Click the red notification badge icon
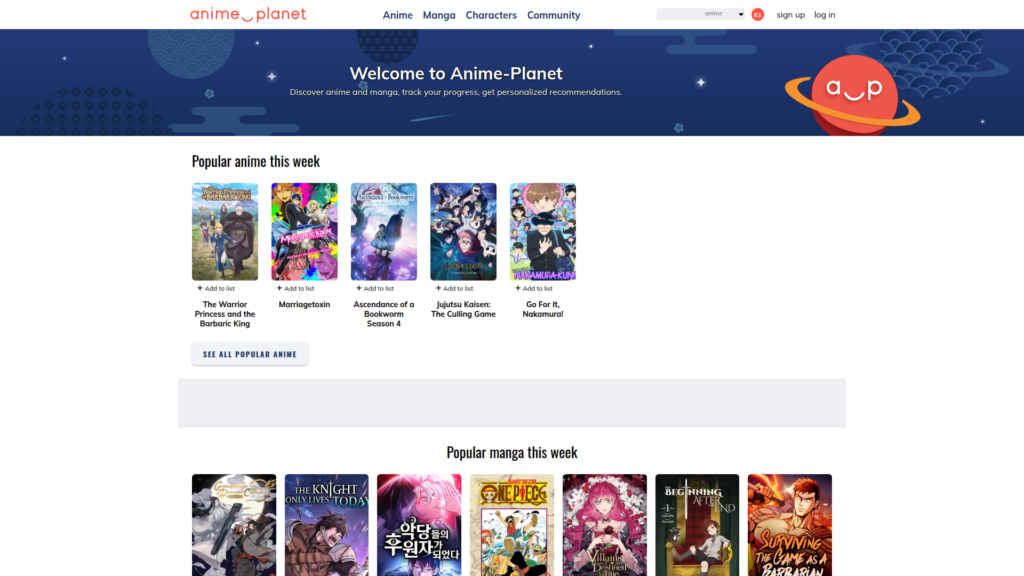This screenshot has width=1024, height=576. pos(757,15)
